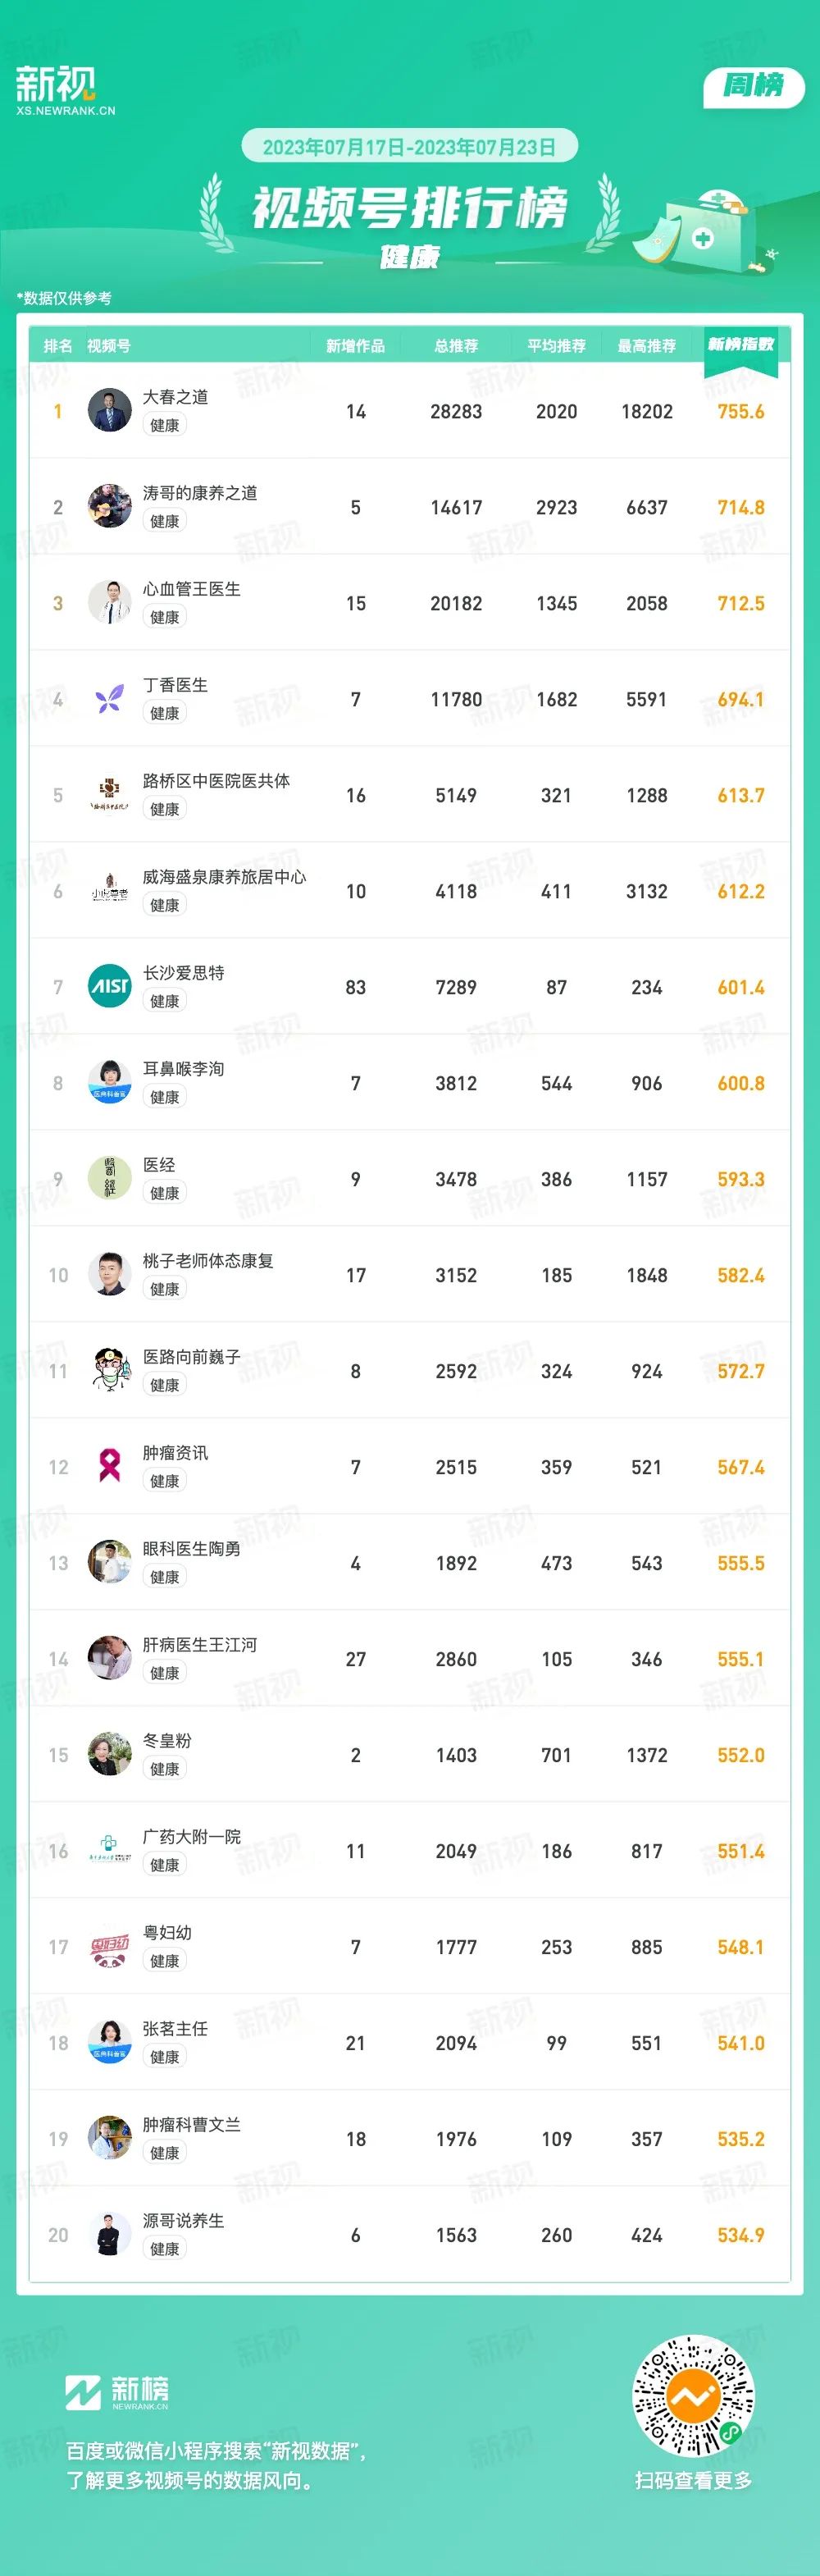Screen dimensions: 820x2576
Task: Click the 总推荐 column header
Action: pyautogui.click(x=456, y=346)
